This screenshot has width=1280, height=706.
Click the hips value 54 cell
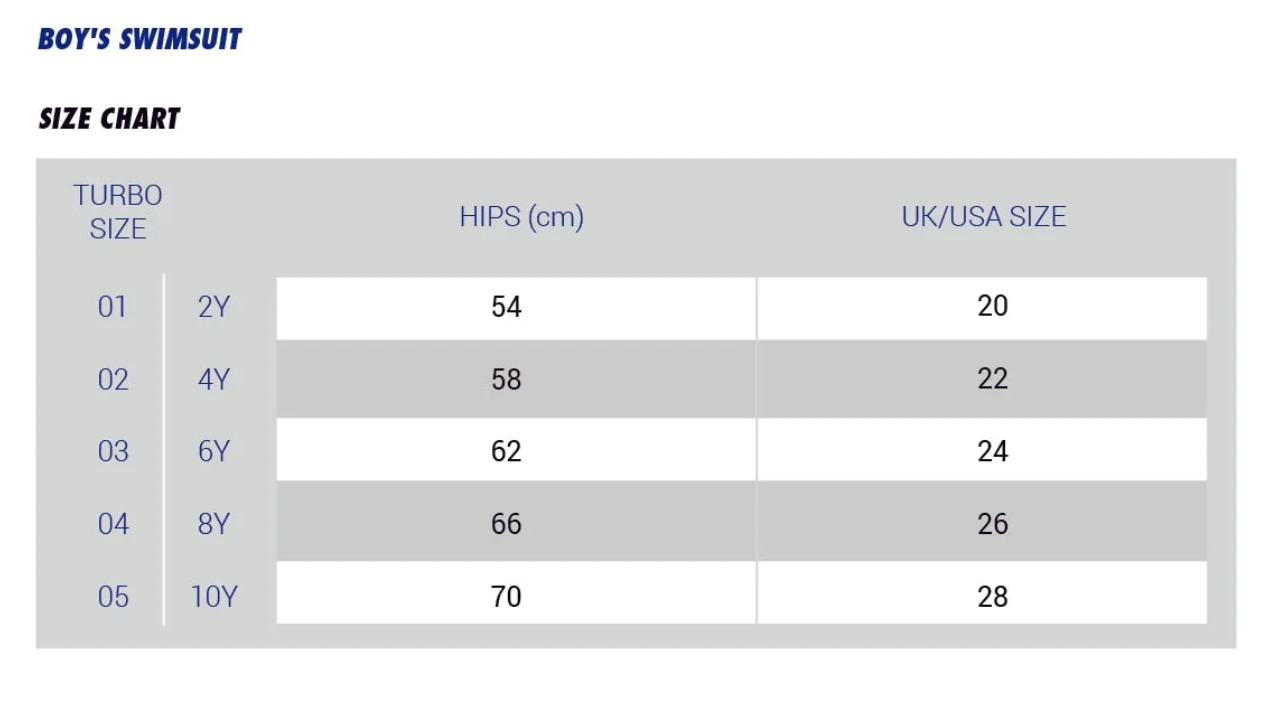pyautogui.click(x=506, y=307)
